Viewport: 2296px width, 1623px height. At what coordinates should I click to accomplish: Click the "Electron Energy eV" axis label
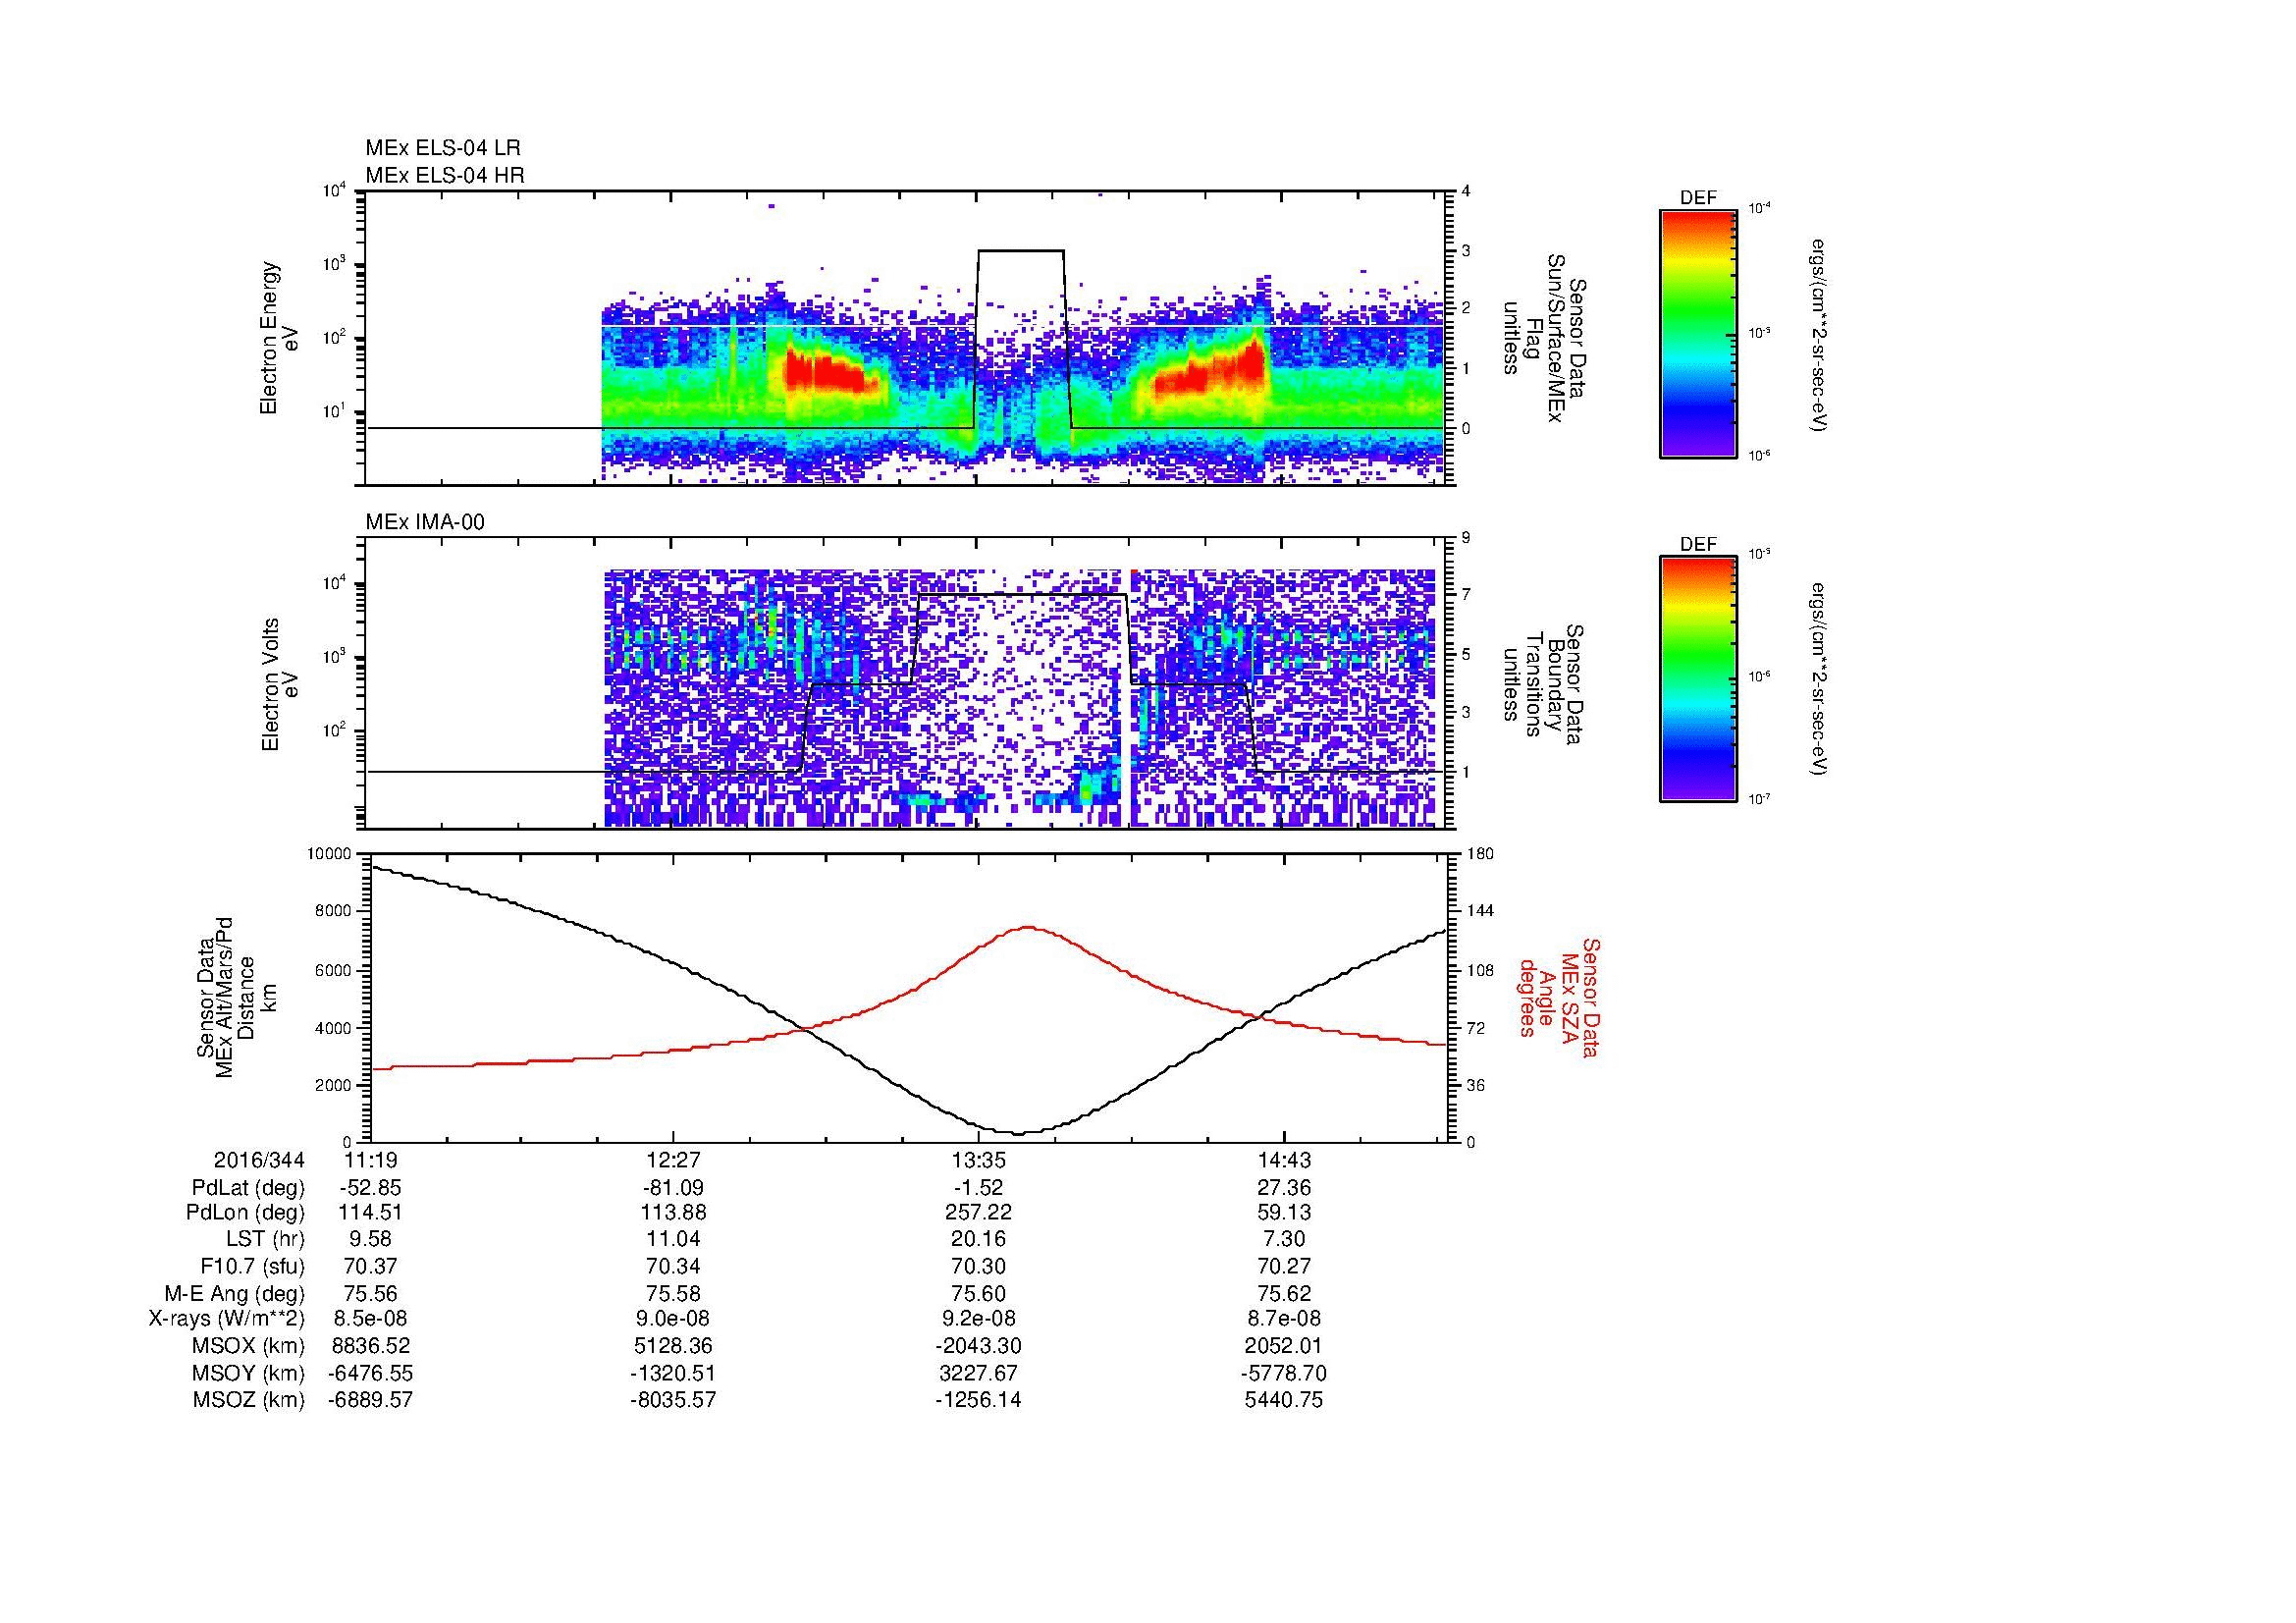(279, 338)
